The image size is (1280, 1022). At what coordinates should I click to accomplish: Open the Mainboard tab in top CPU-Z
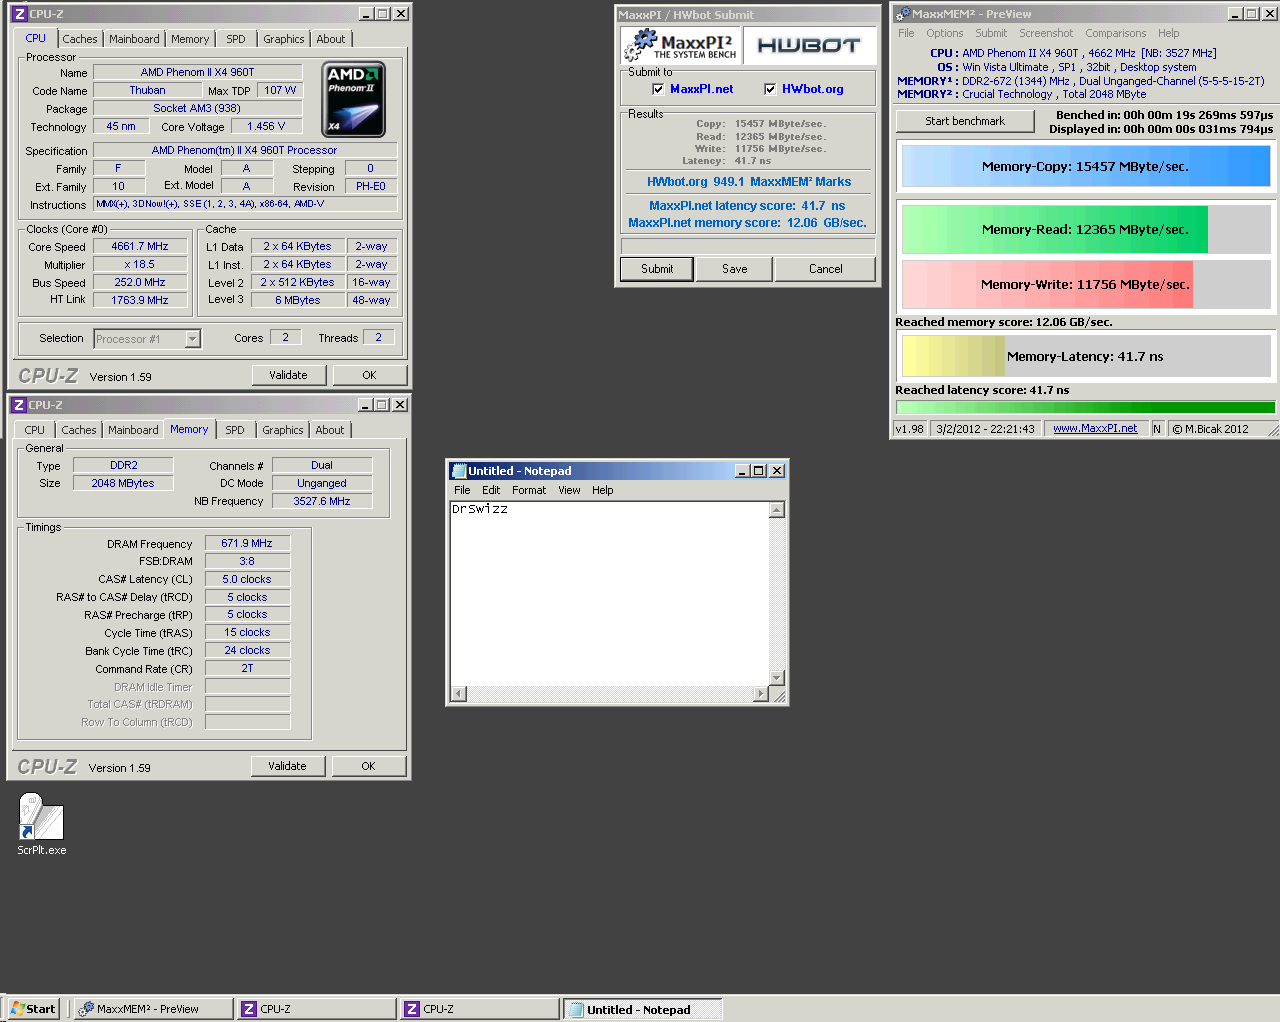pyautogui.click(x=134, y=39)
